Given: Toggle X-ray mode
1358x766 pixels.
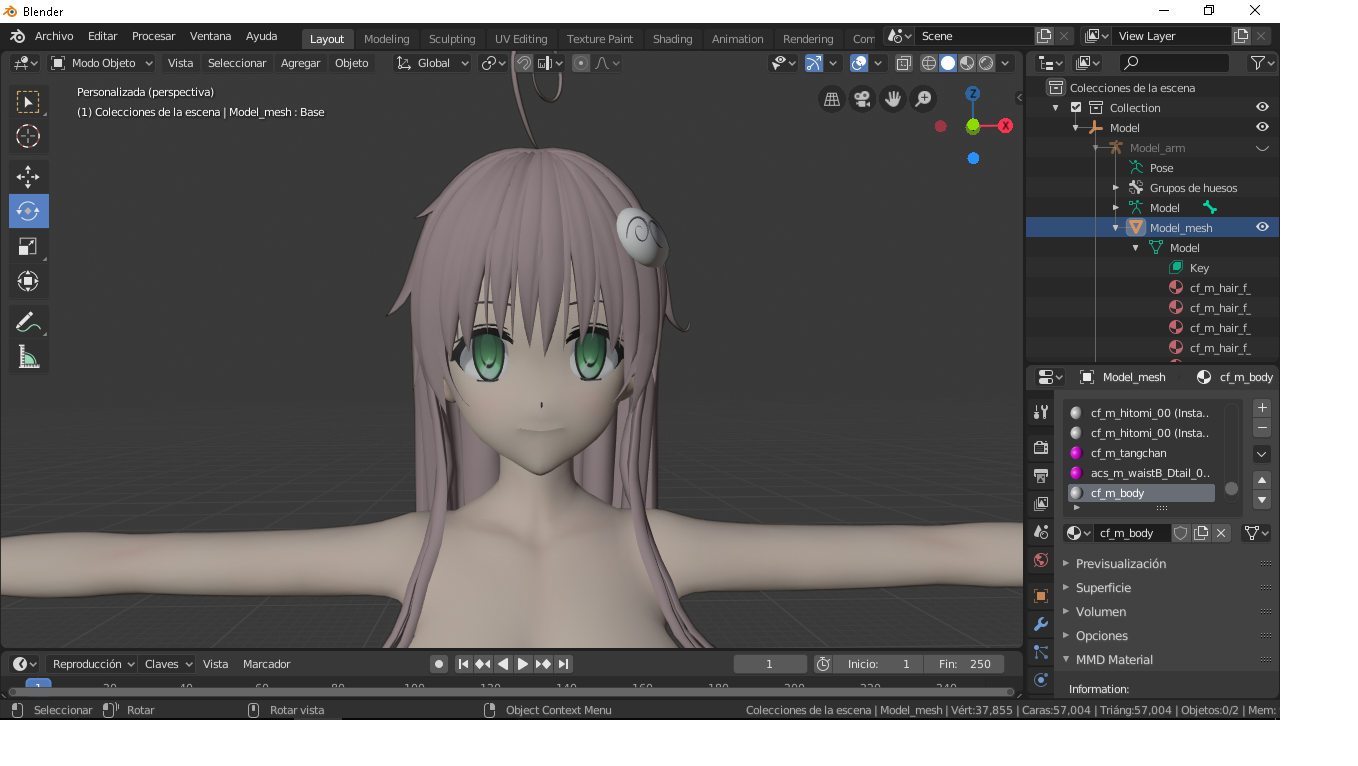Looking at the screenshot, I should click(903, 63).
